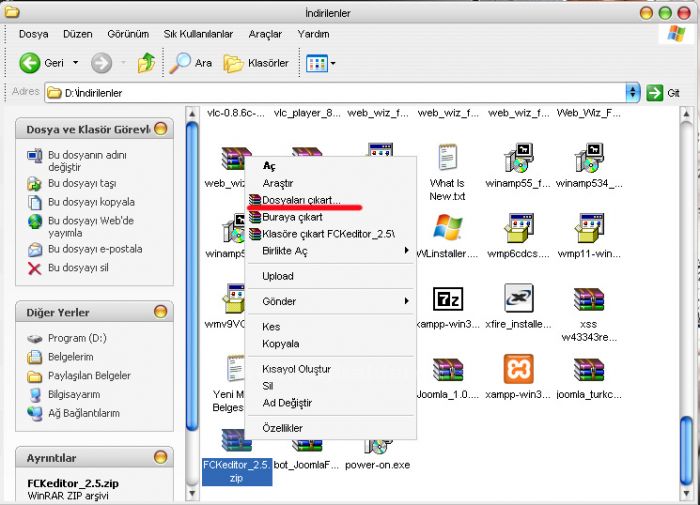Select the joomla_turkce archive icon

pyautogui.click(x=588, y=371)
